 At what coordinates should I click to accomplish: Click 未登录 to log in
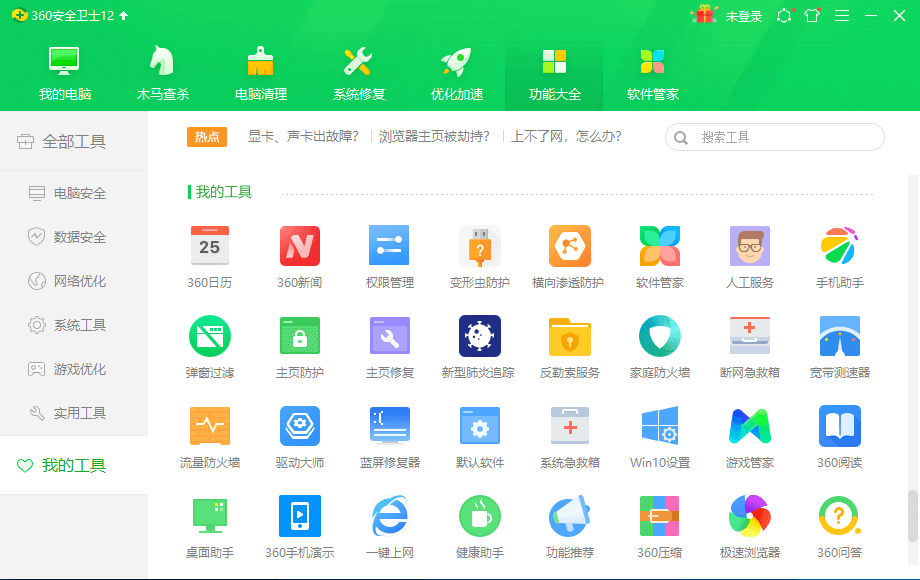point(743,16)
